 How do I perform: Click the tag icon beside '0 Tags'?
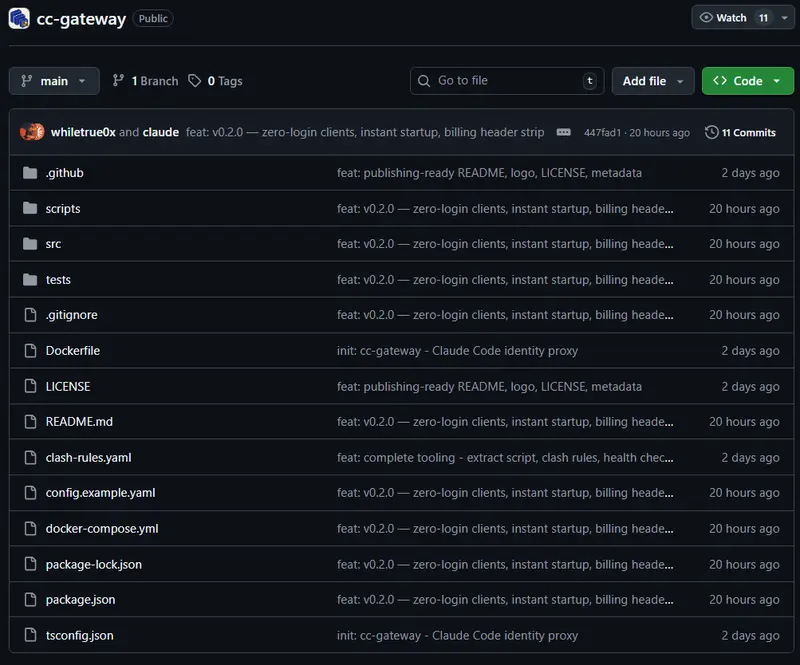point(194,81)
